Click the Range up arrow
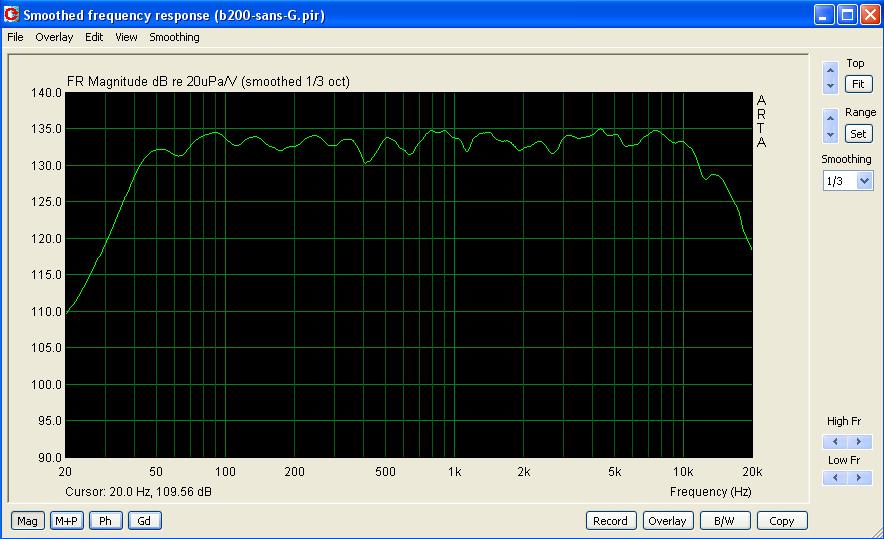Viewport: 884px width, 539px height. [830, 118]
